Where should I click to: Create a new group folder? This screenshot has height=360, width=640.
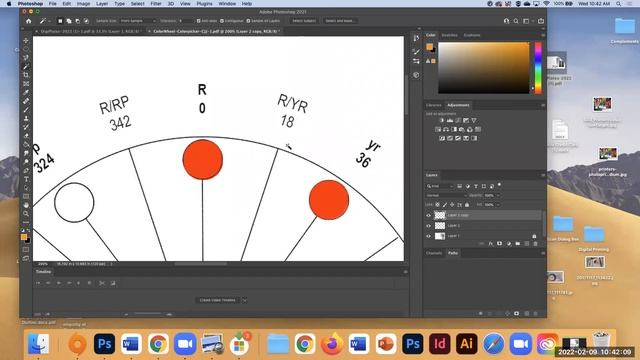coord(518,244)
